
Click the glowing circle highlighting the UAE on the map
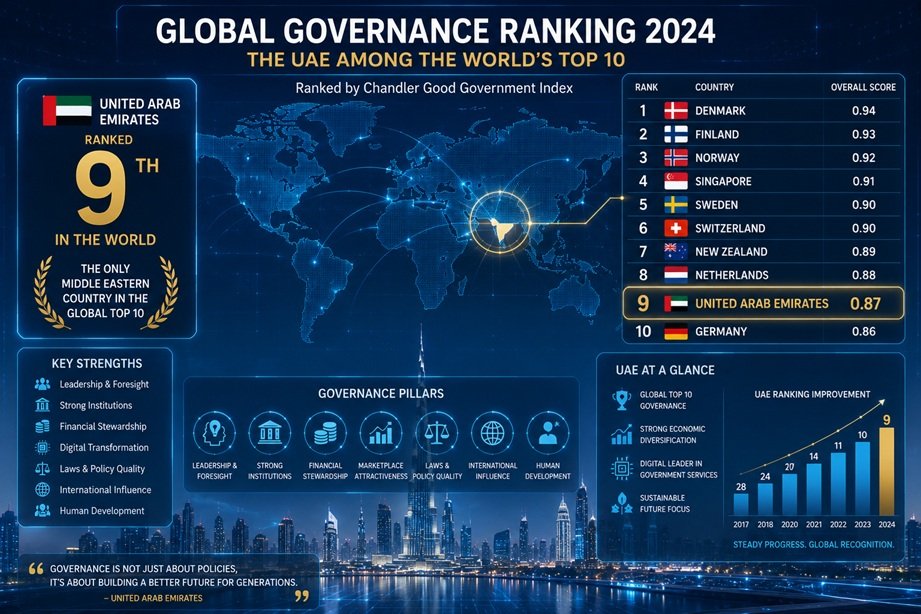coord(500,223)
